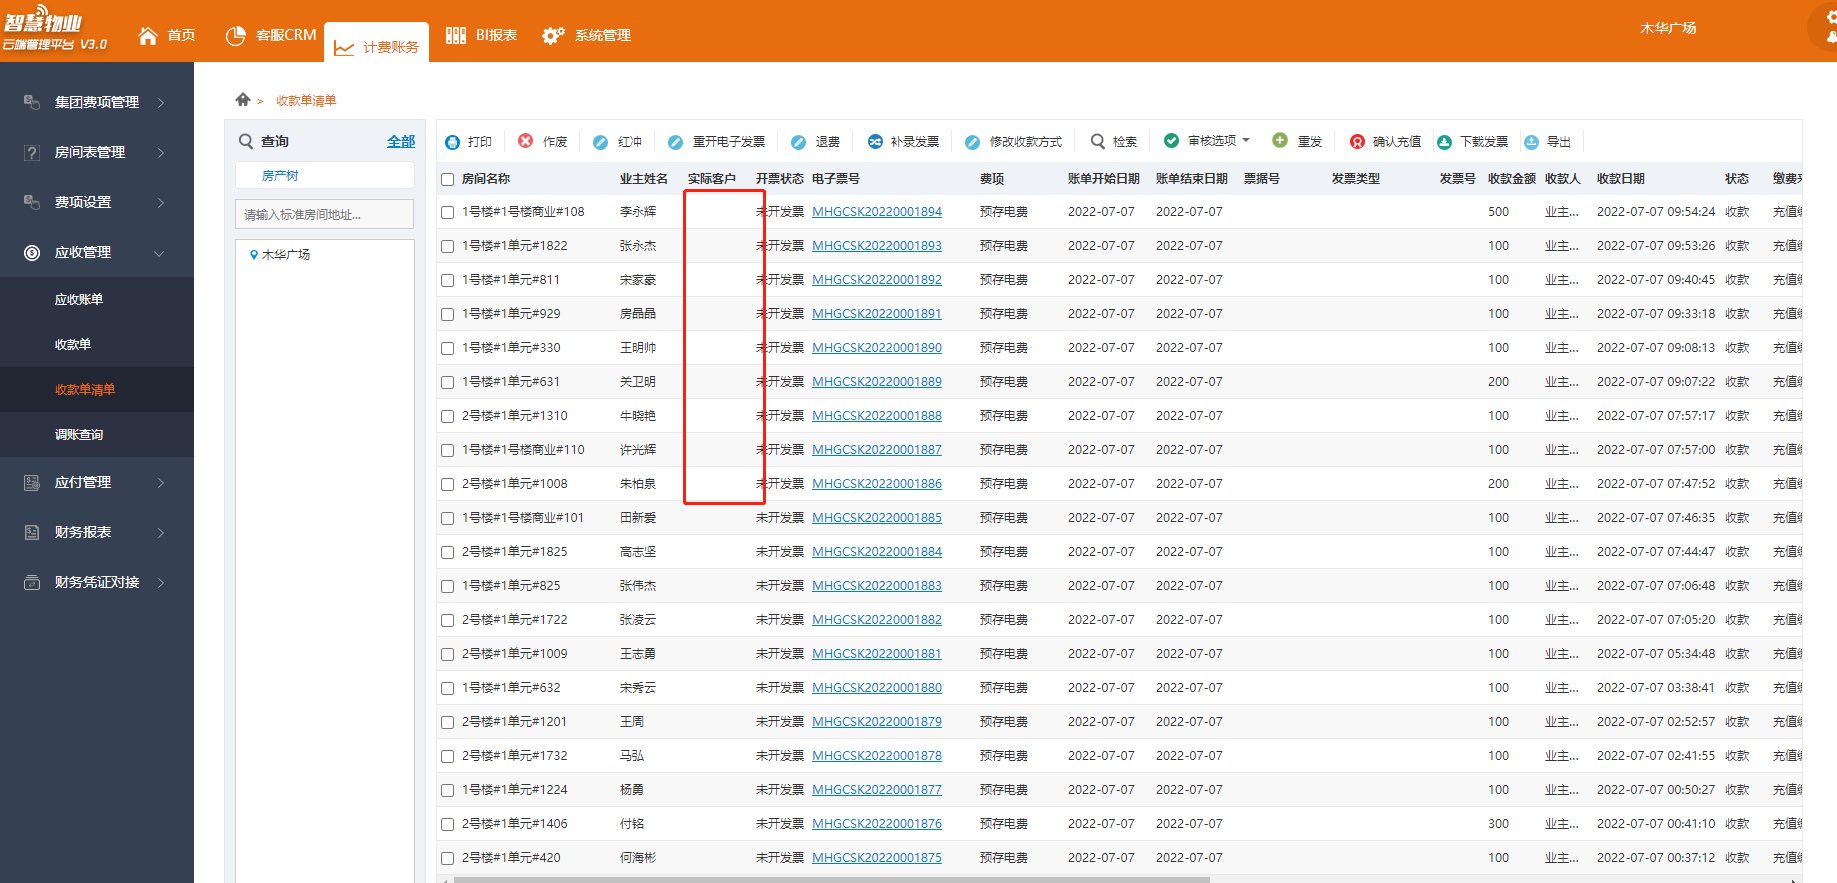
Task: Collapse 应收管理 sidebar menu
Action: (x=159, y=253)
